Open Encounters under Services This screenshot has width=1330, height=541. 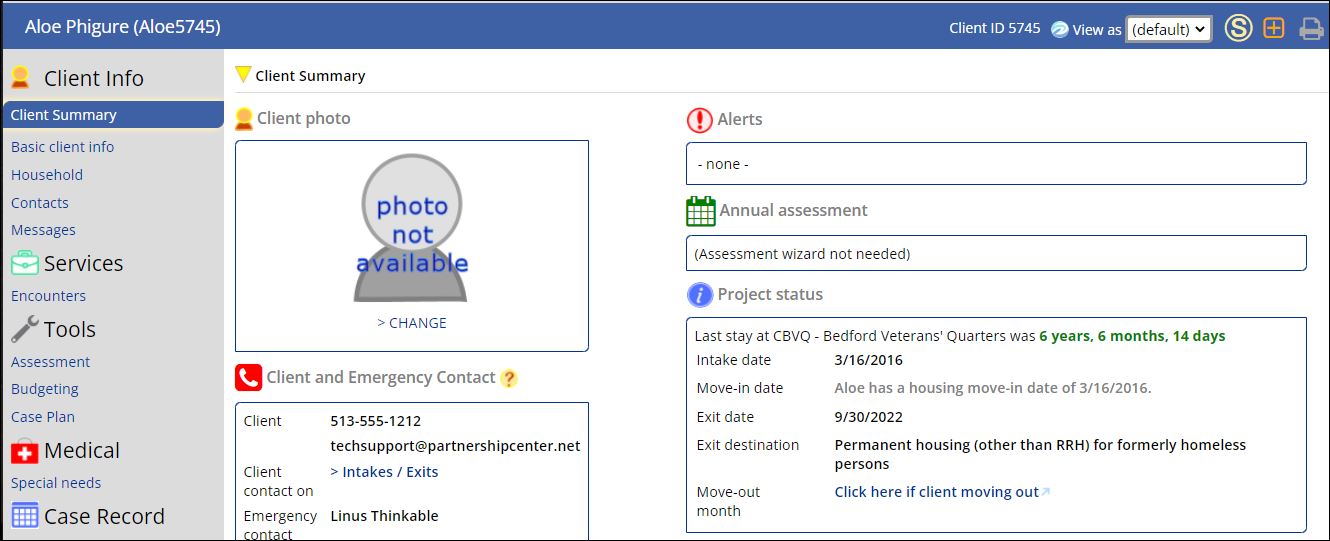[x=48, y=296]
